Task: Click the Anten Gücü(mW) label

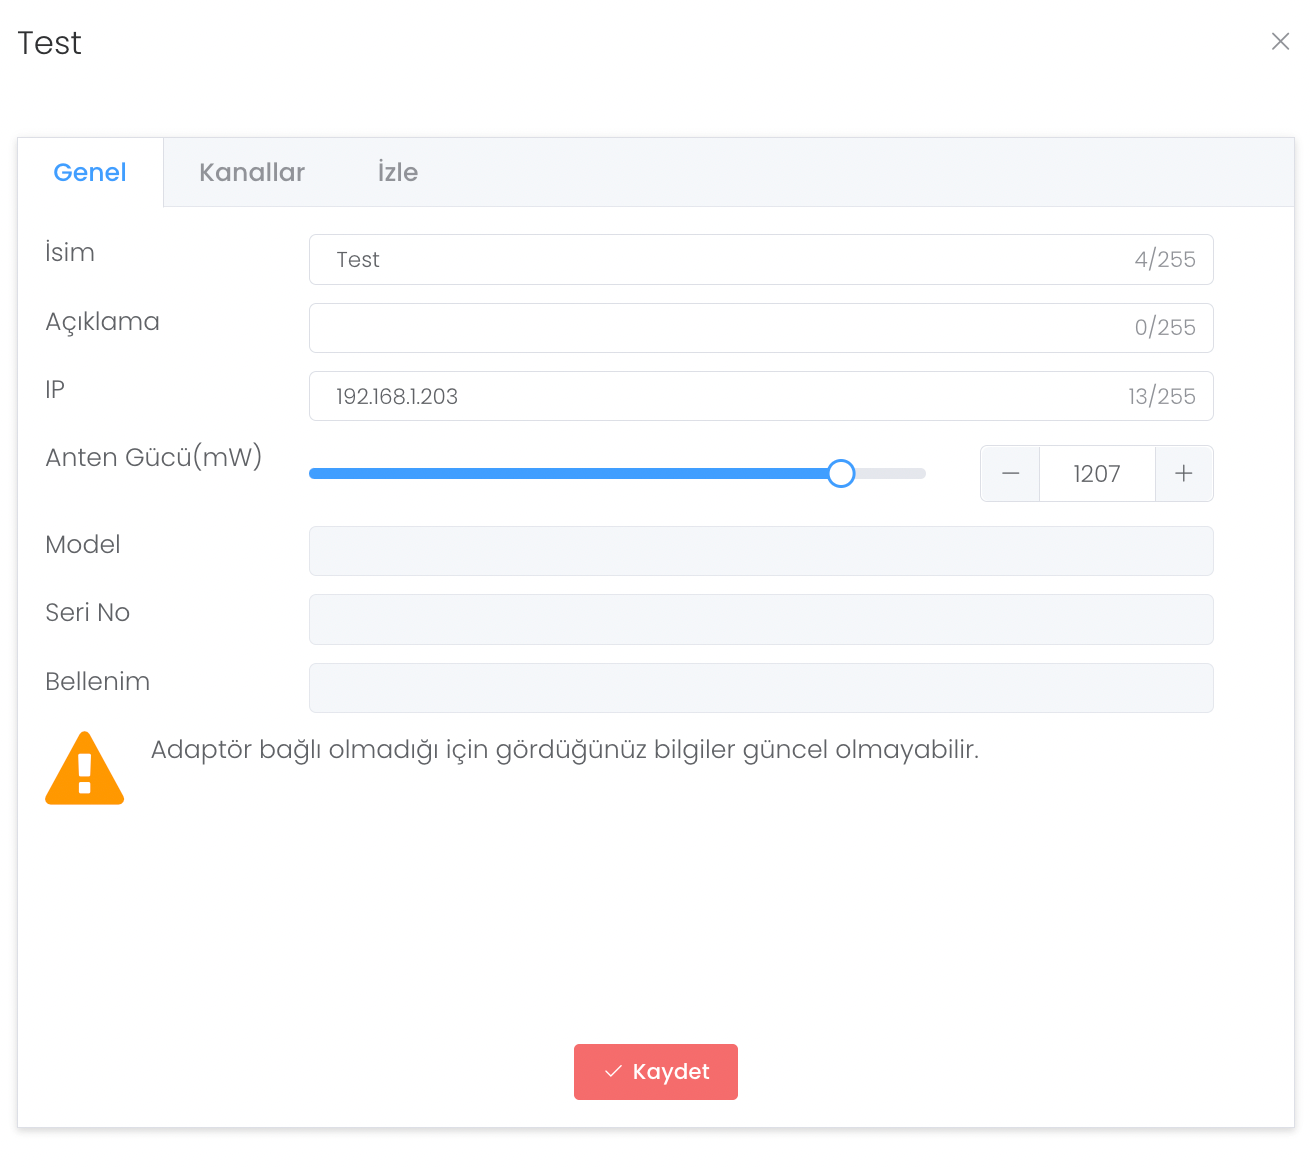Action: (154, 457)
